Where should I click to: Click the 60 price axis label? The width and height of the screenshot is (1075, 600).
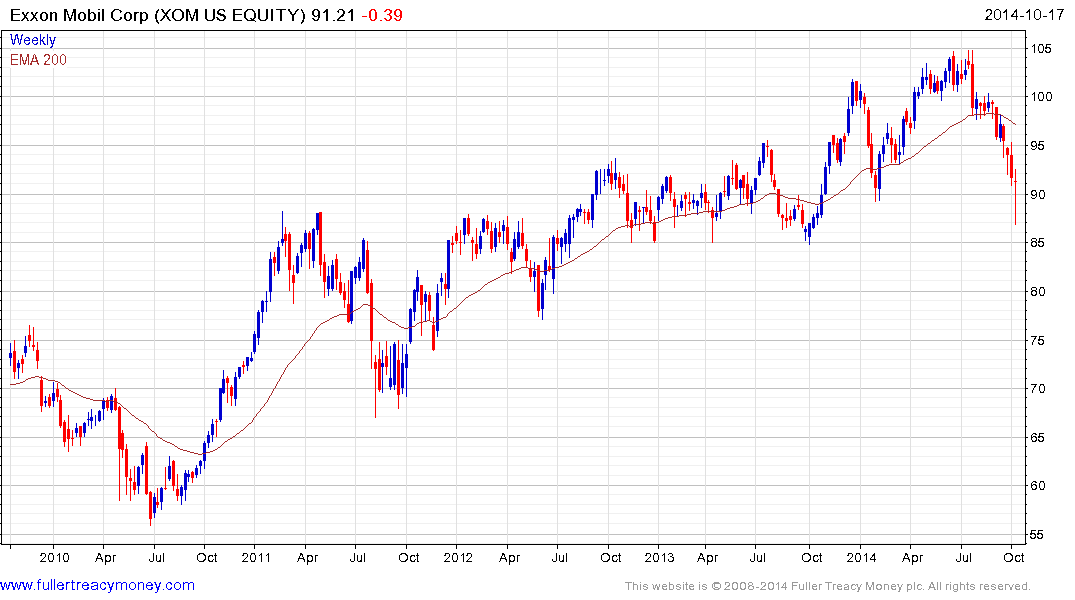(x=1038, y=486)
